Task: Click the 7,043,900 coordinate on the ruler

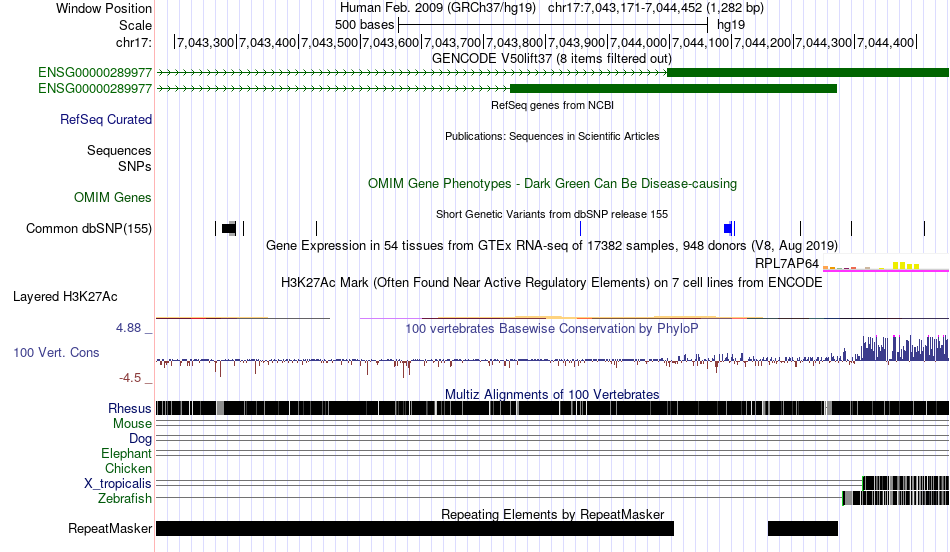Action: pos(576,42)
